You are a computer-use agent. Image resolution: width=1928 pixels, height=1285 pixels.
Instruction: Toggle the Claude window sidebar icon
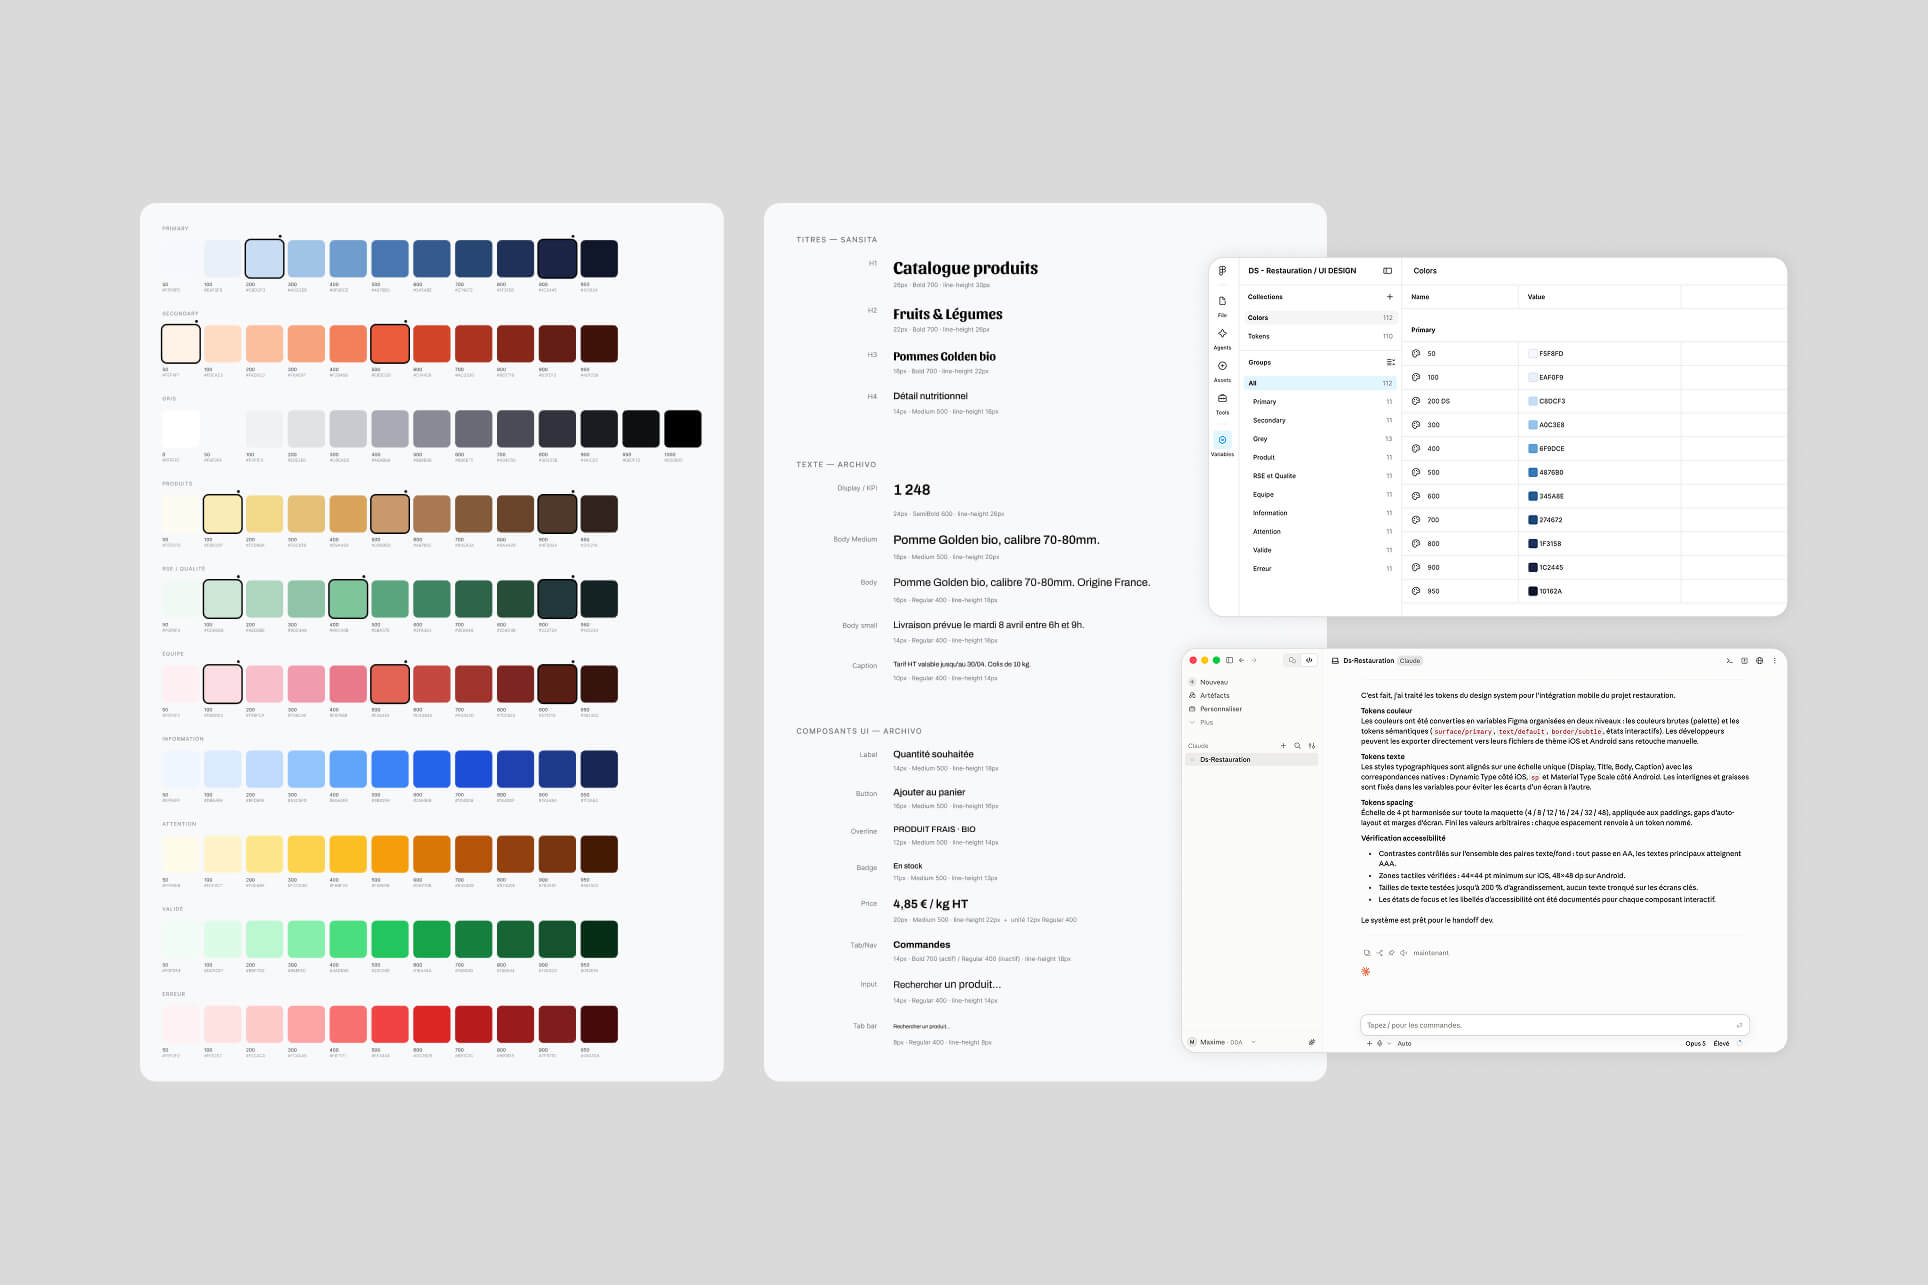pos(1230,660)
